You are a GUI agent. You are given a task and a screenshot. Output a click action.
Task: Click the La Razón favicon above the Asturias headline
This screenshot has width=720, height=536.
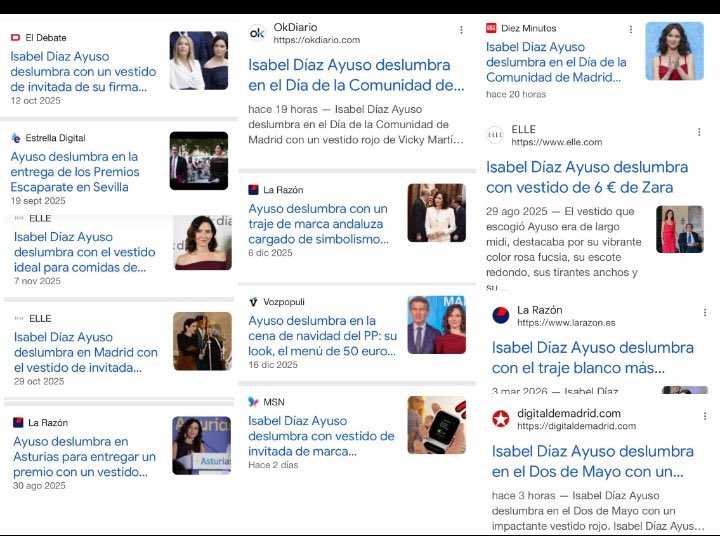pyautogui.click(x=18, y=423)
